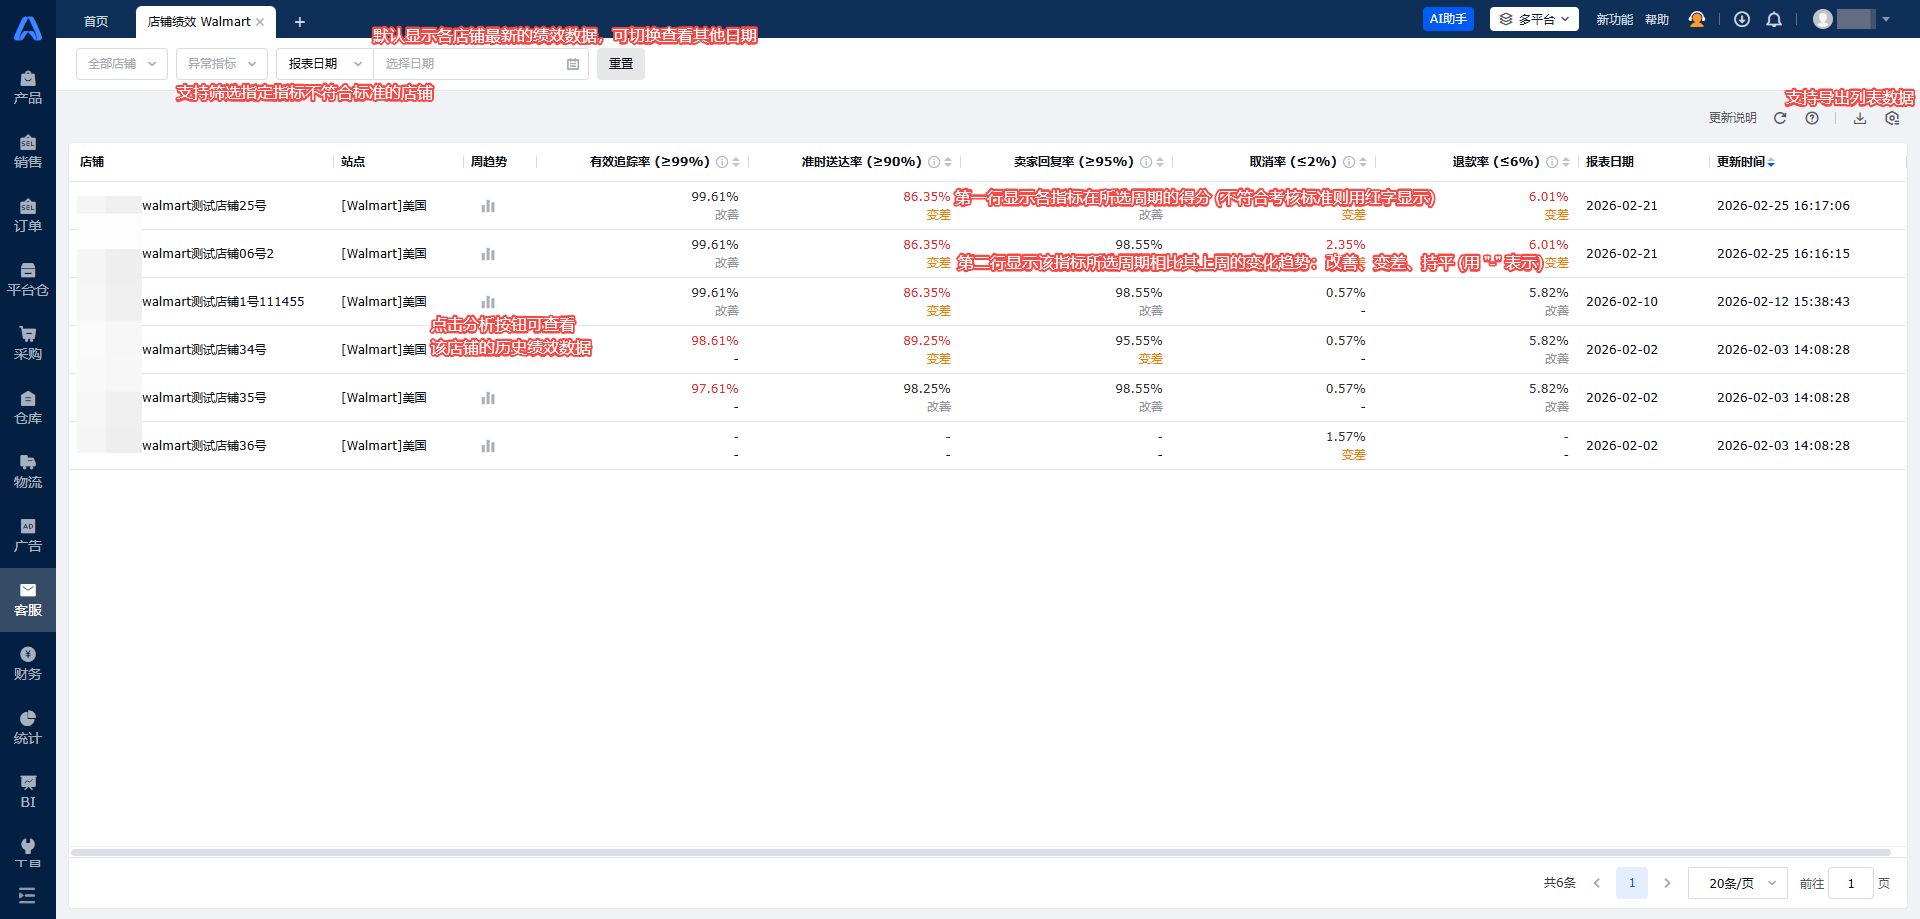Expand the 全部店铺 dropdown filter
1920x919 pixels.
point(122,64)
